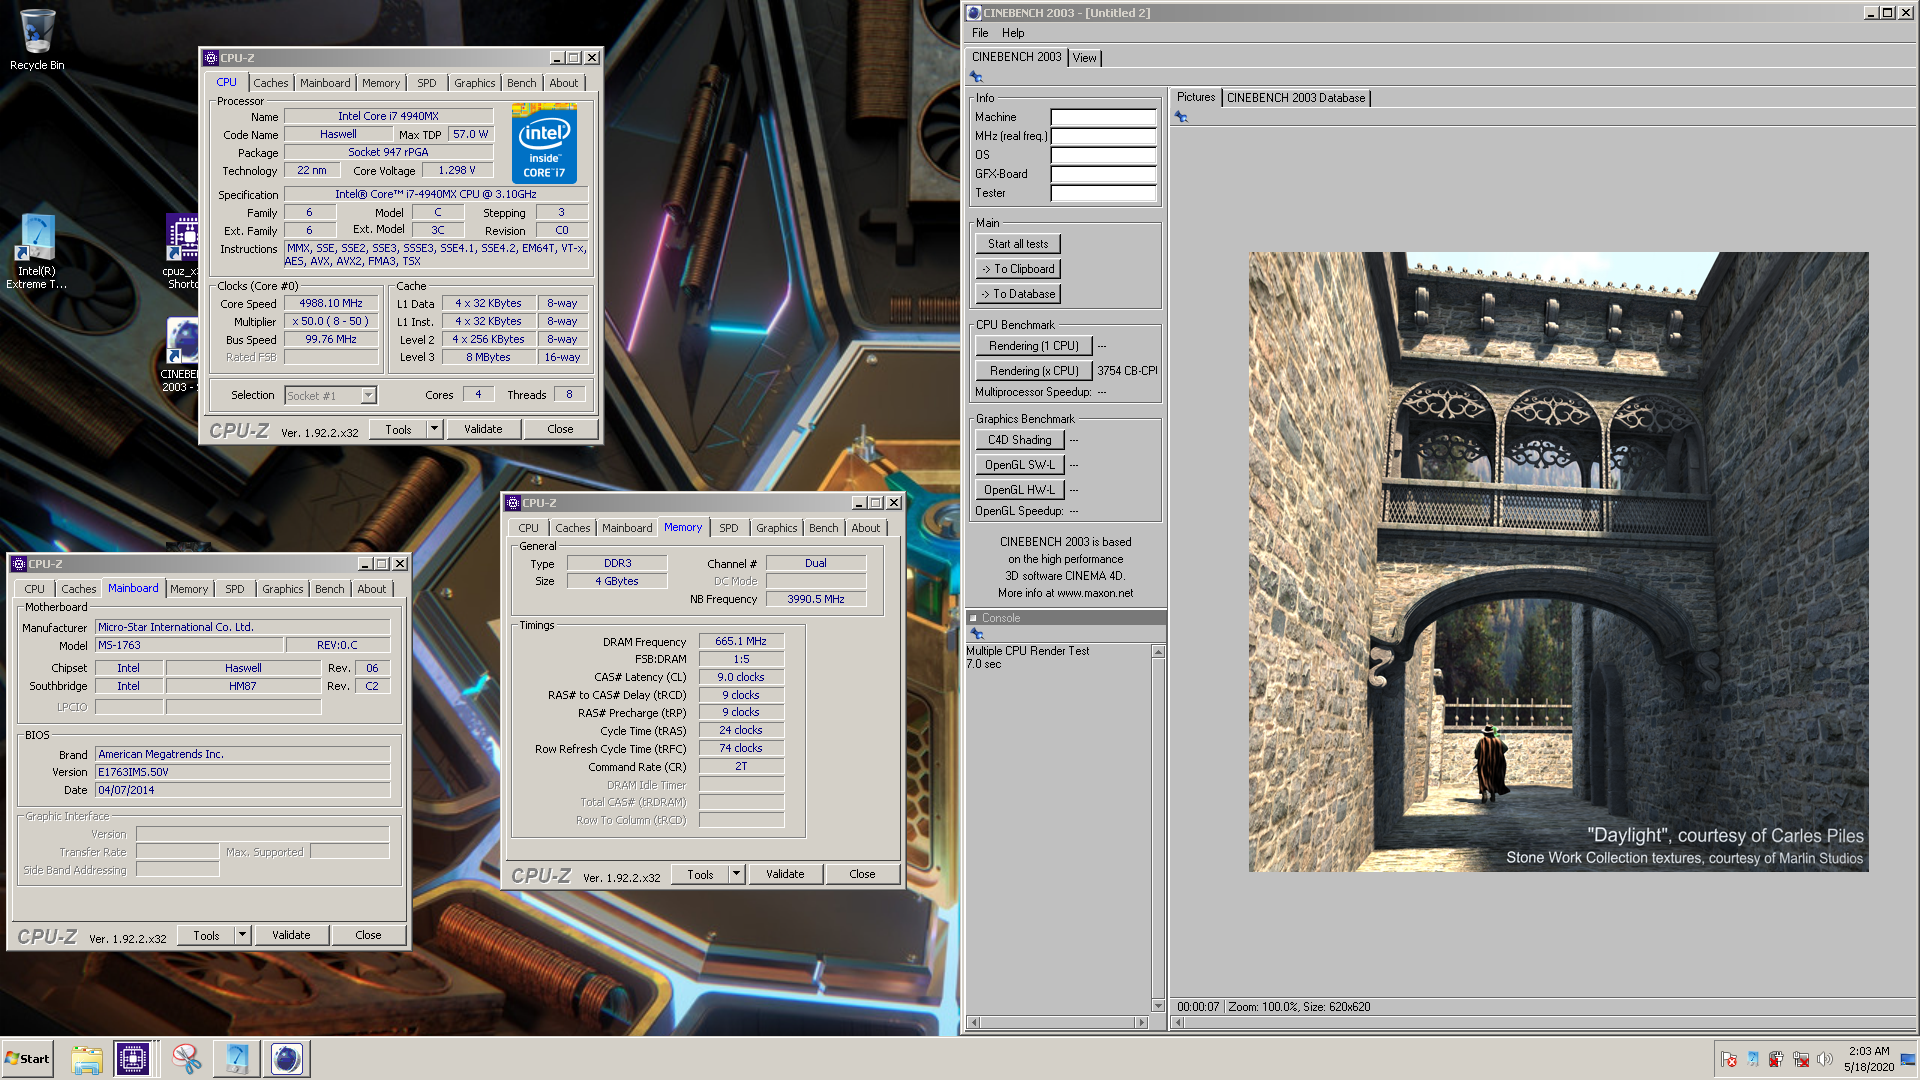Click the Tester input field

tap(1103, 193)
